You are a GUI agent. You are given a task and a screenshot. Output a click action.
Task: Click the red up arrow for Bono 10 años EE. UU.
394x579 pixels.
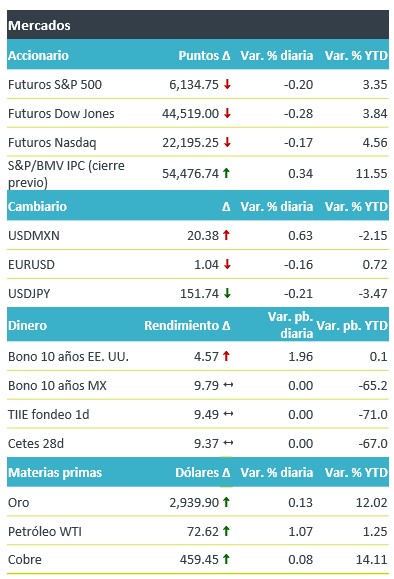[x=226, y=356]
